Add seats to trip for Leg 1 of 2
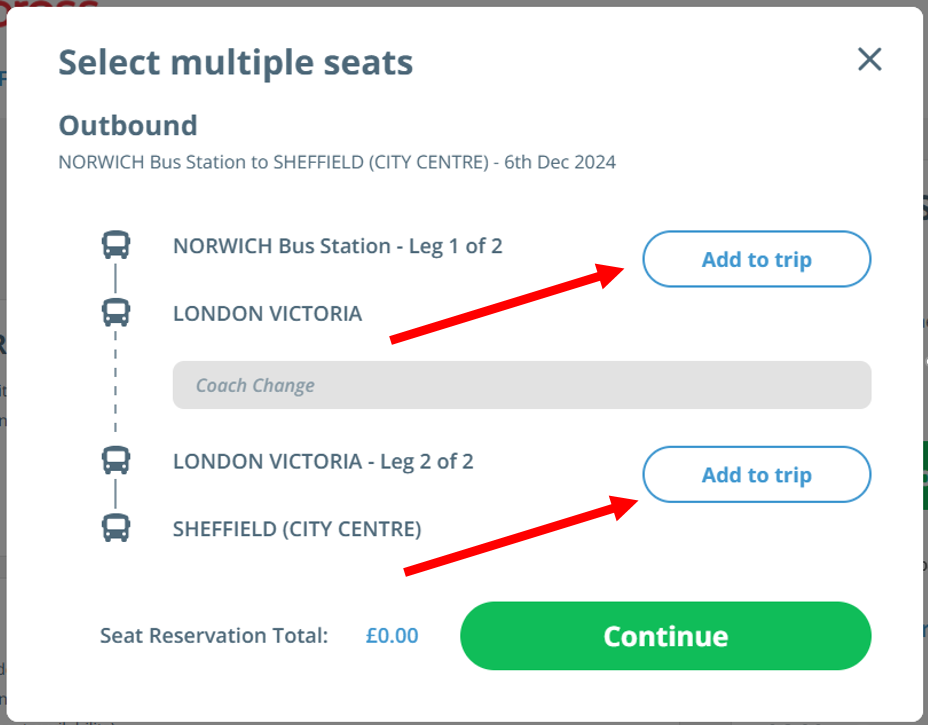This screenshot has width=928, height=725. tap(756, 259)
